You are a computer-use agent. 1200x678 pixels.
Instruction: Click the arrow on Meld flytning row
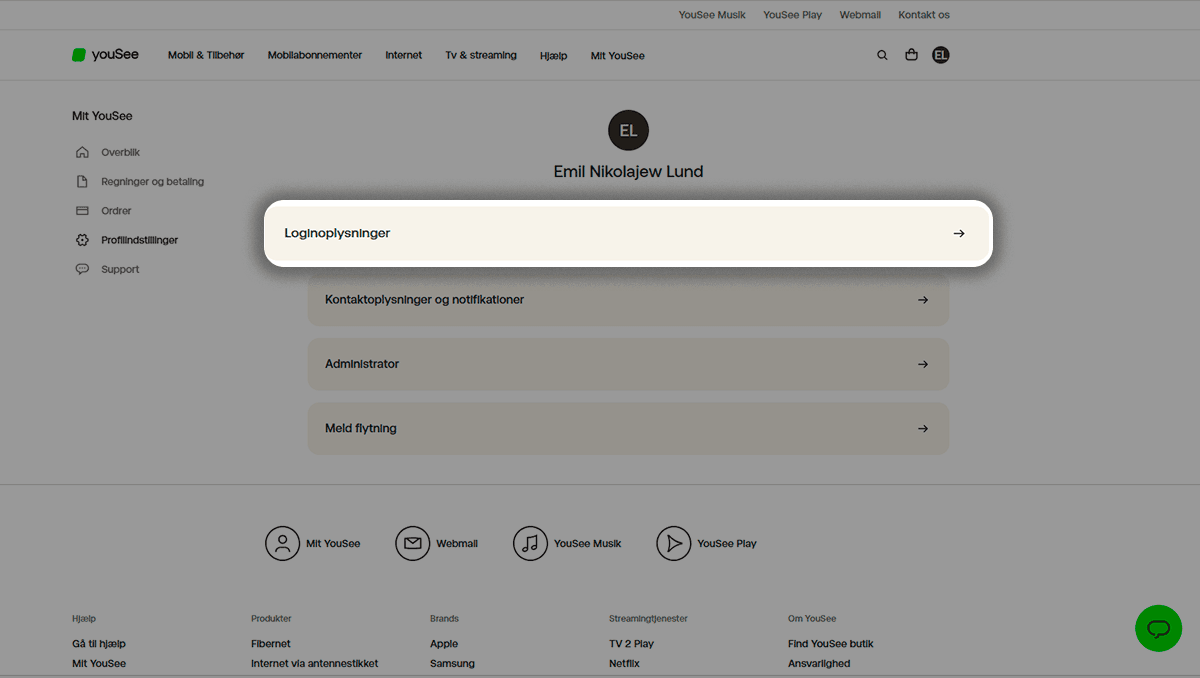[x=923, y=428]
